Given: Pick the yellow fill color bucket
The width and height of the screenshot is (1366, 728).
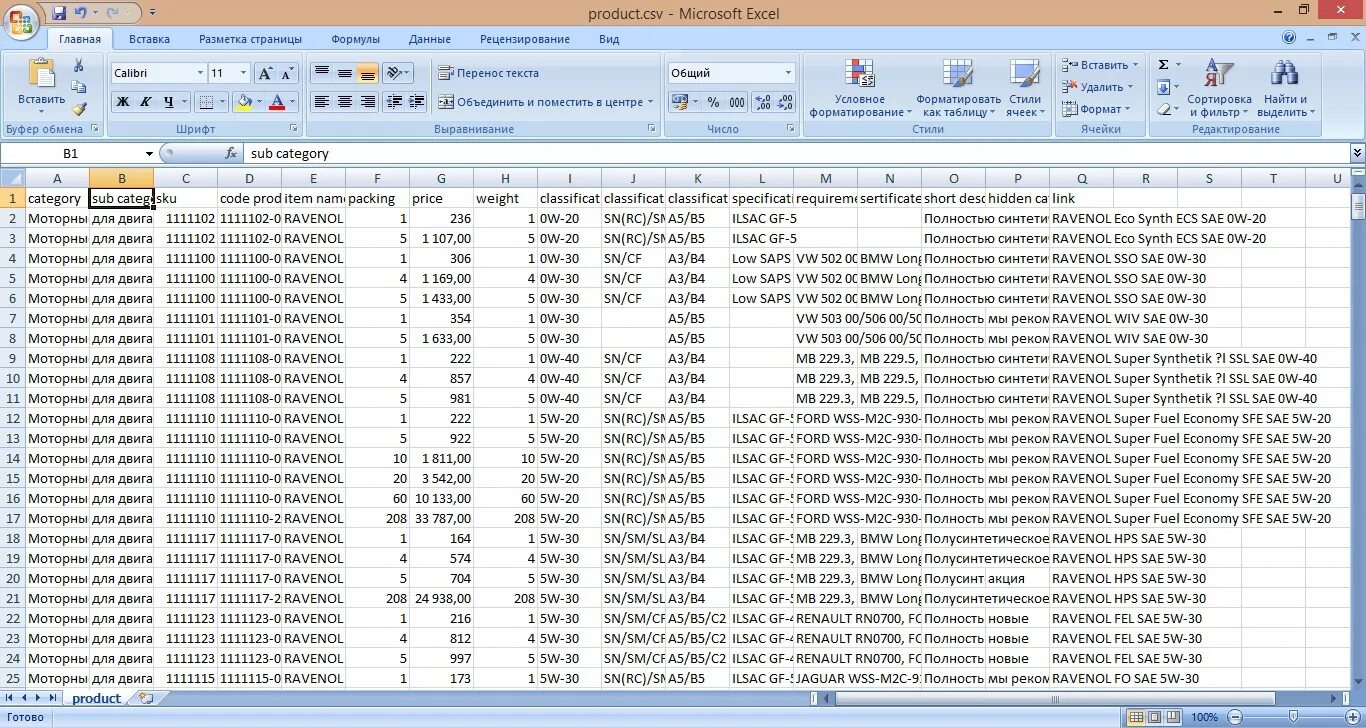Looking at the screenshot, I should click(x=243, y=102).
